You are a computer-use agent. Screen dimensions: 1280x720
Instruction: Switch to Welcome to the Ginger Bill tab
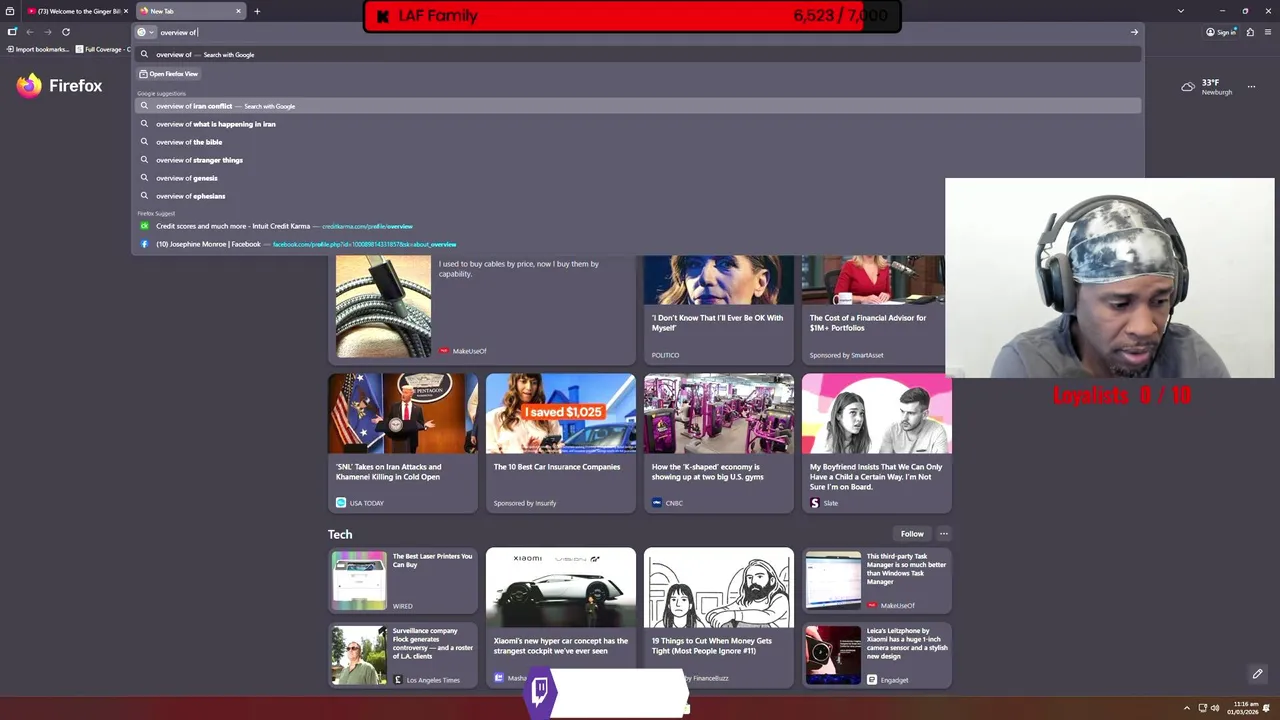click(78, 11)
